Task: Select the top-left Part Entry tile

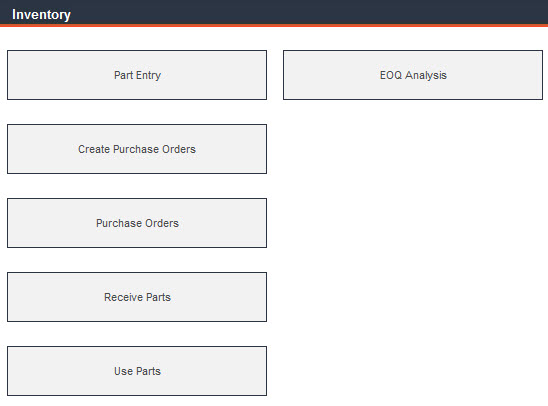Action: click(x=137, y=75)
